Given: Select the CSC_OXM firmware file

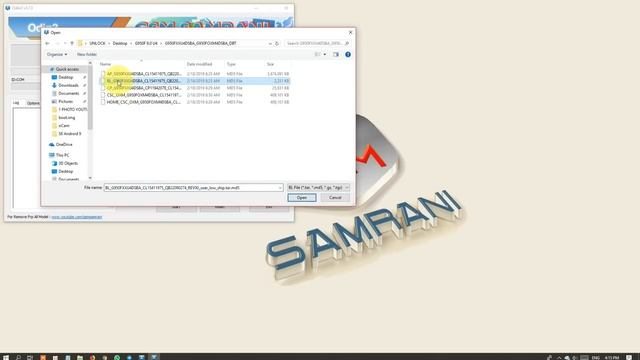Looking at the screenshot, I should click(x=195, y=95).
